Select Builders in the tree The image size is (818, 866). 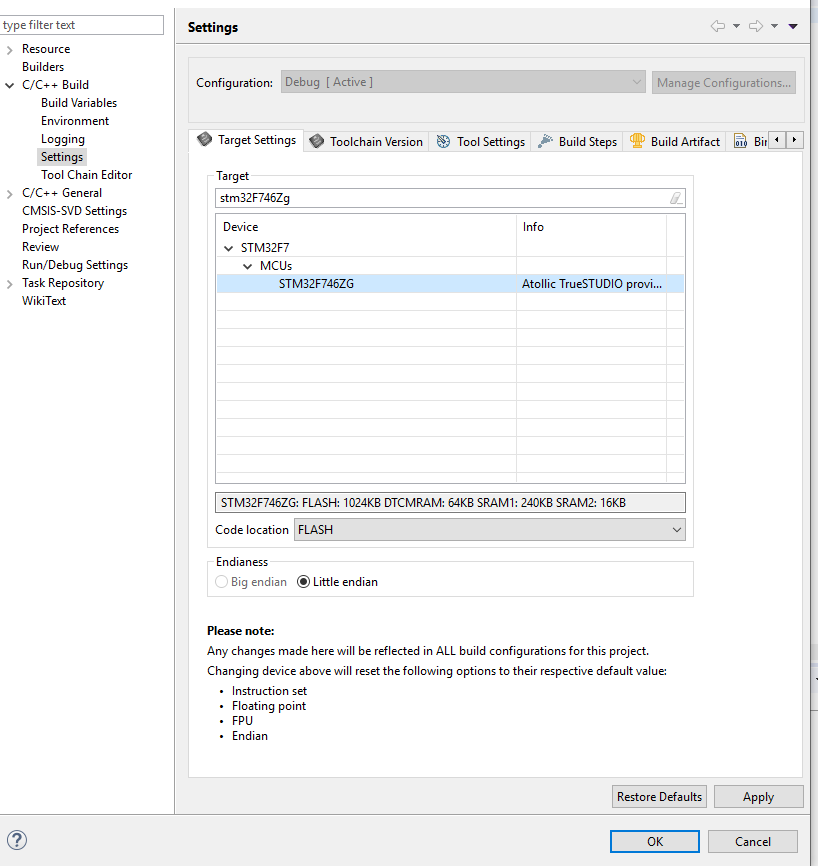pos(43,67)
